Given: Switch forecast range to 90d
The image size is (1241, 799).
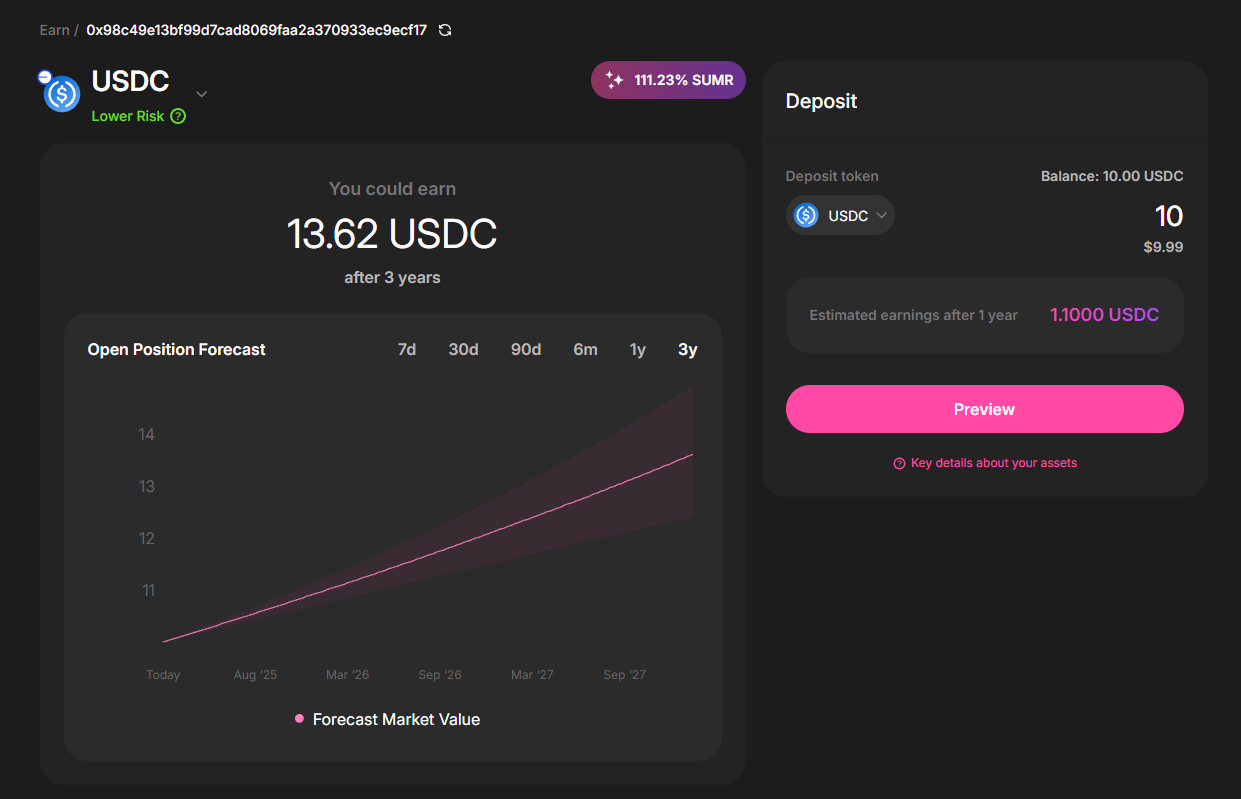Looking at the screenshot, I should coord(526,349).
